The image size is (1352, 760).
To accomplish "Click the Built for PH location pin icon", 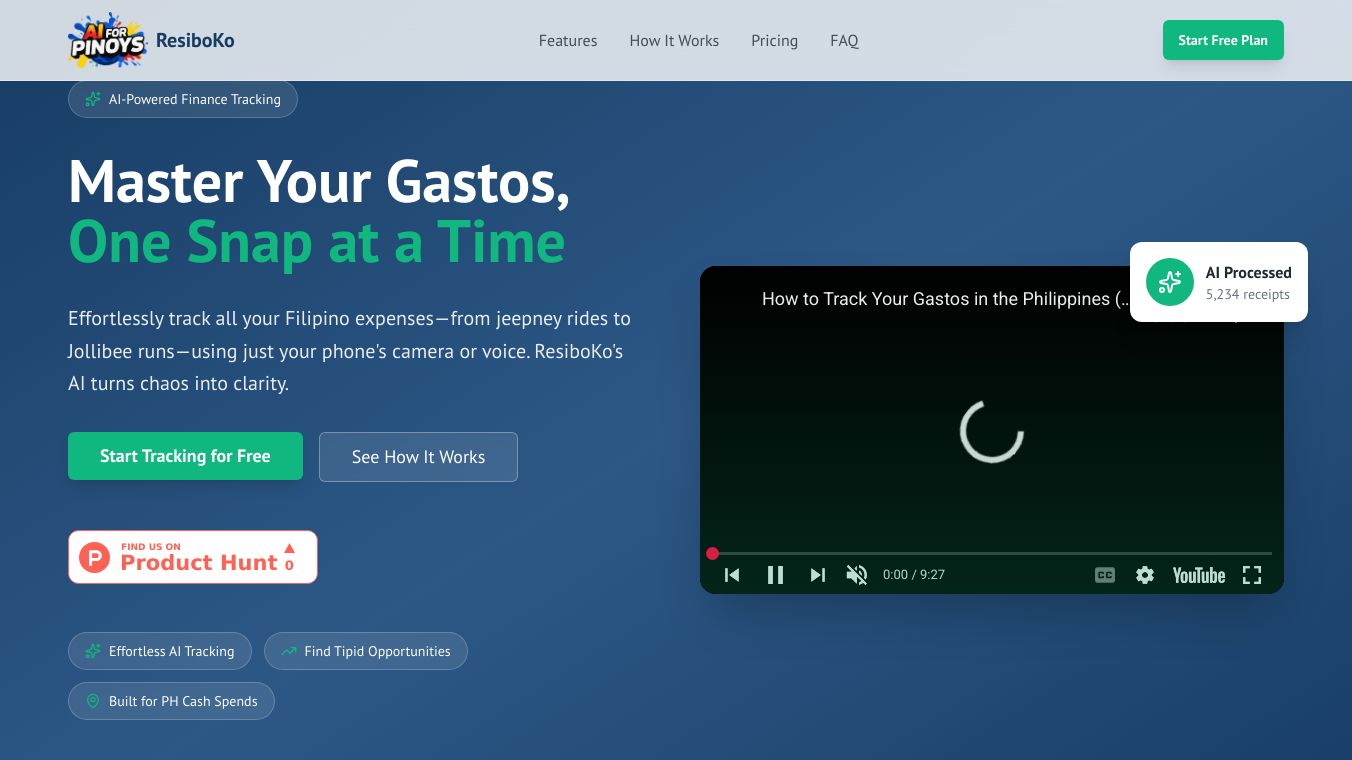I will click(x=93, y=701).
